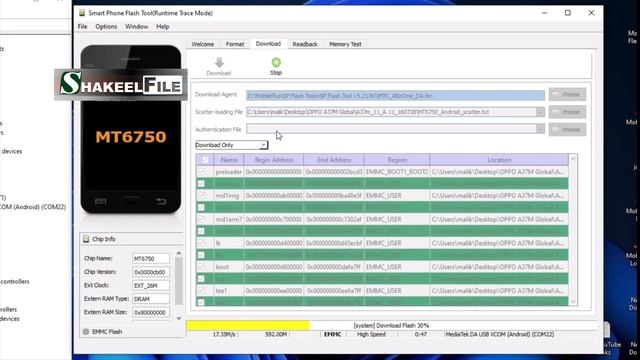Switch to the Welcome tab
640x360 pixels.
click(x=203, y=44)
